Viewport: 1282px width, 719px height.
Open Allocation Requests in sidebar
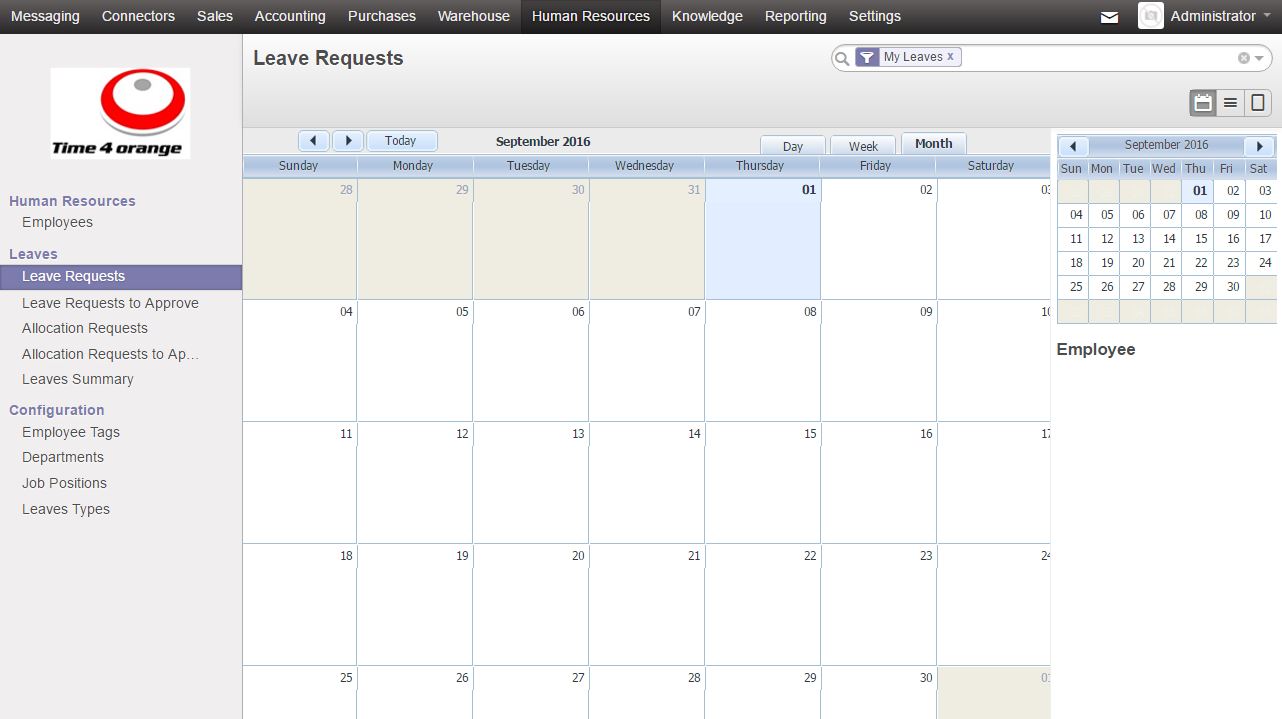click(x=85, y=328)
